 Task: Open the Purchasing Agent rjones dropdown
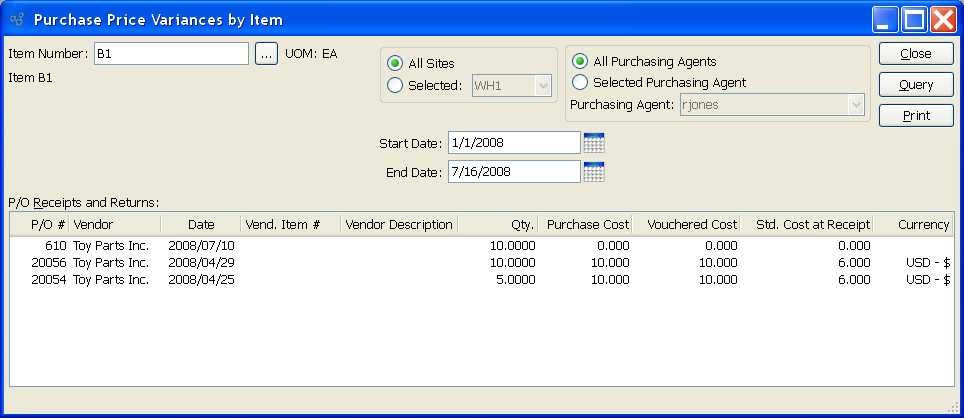pyautogui.click(x=855, y=104)
